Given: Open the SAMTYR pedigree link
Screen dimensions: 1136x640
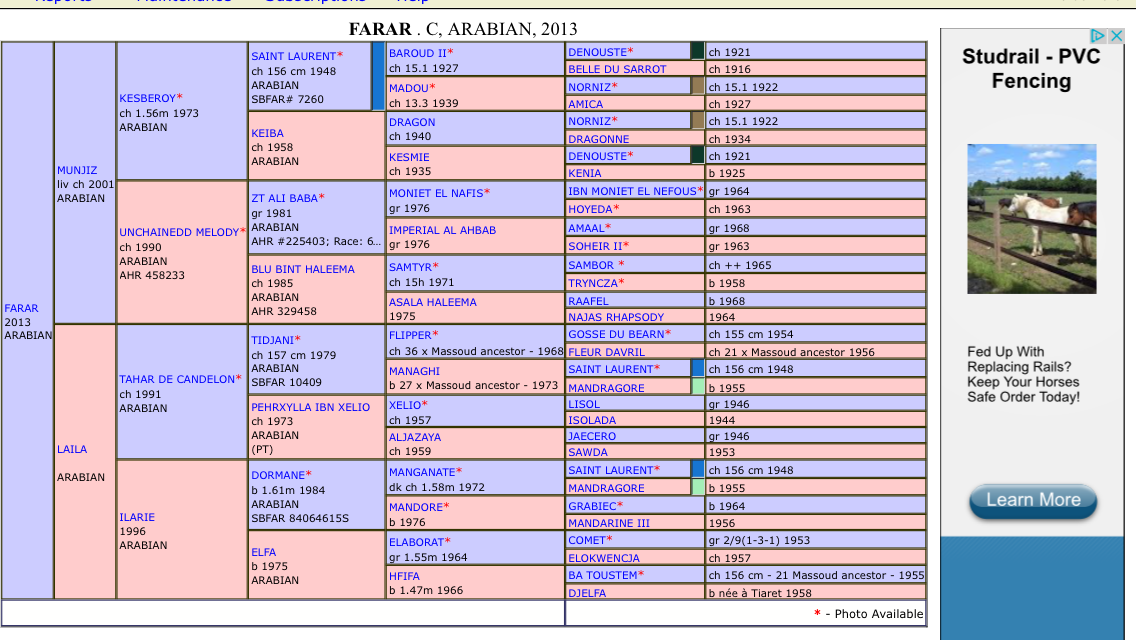Looking at the screenshot, I should pos(410,267).
